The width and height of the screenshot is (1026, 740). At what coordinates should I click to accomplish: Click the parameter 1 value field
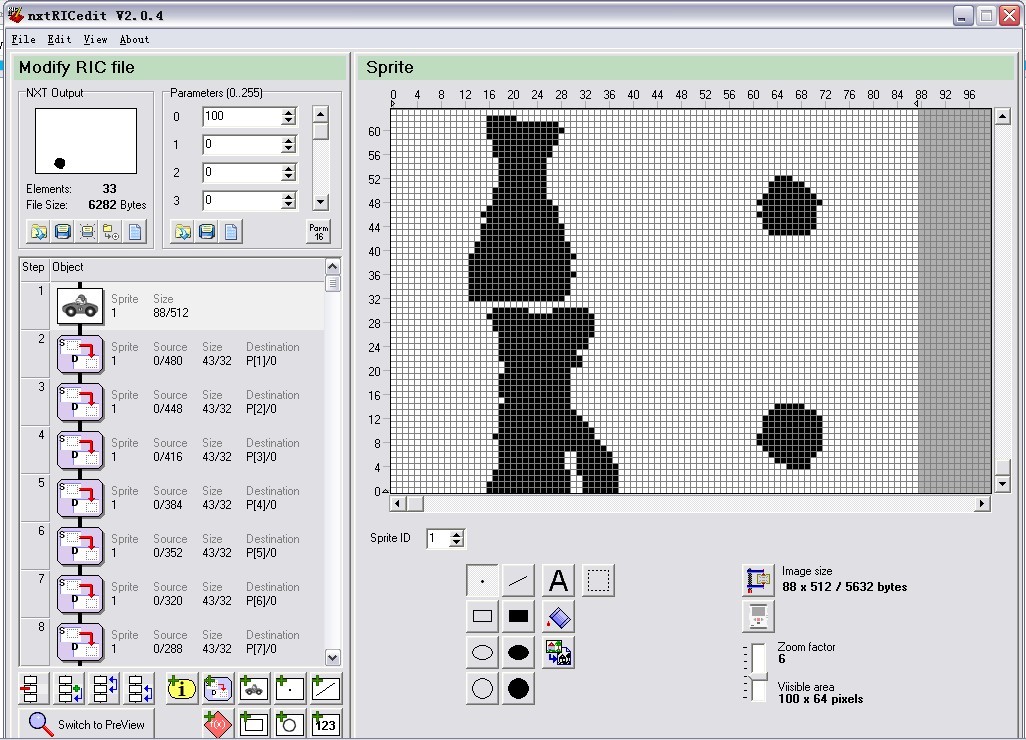(241, 145)
